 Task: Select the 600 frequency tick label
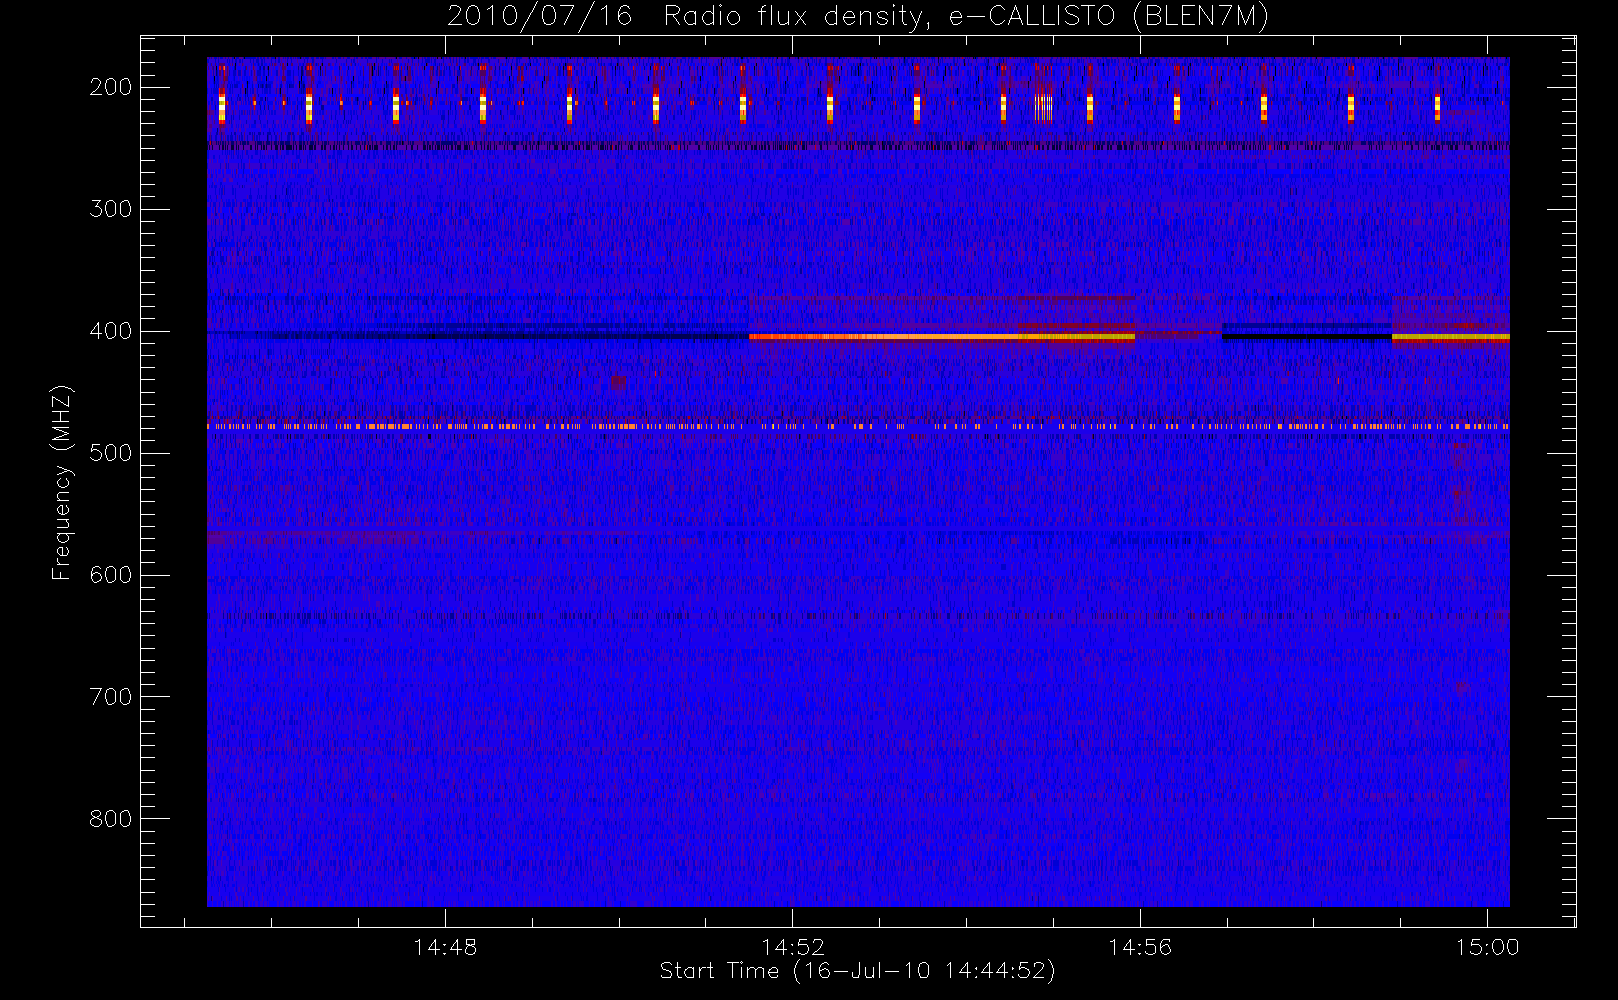tap(111, 575)
